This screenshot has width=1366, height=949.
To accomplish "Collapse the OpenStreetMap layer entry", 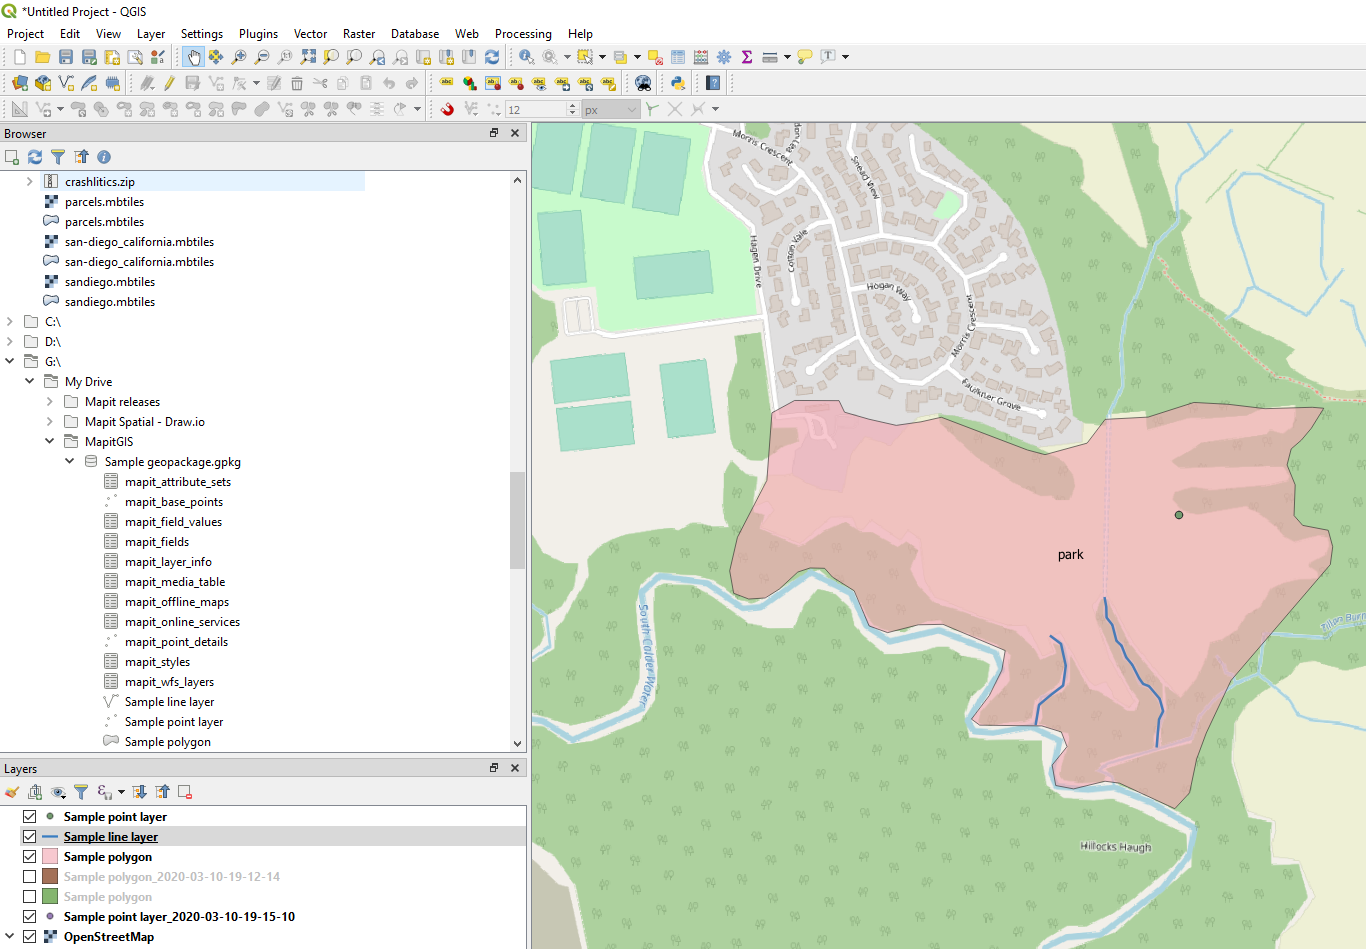I will click(10, 936).
